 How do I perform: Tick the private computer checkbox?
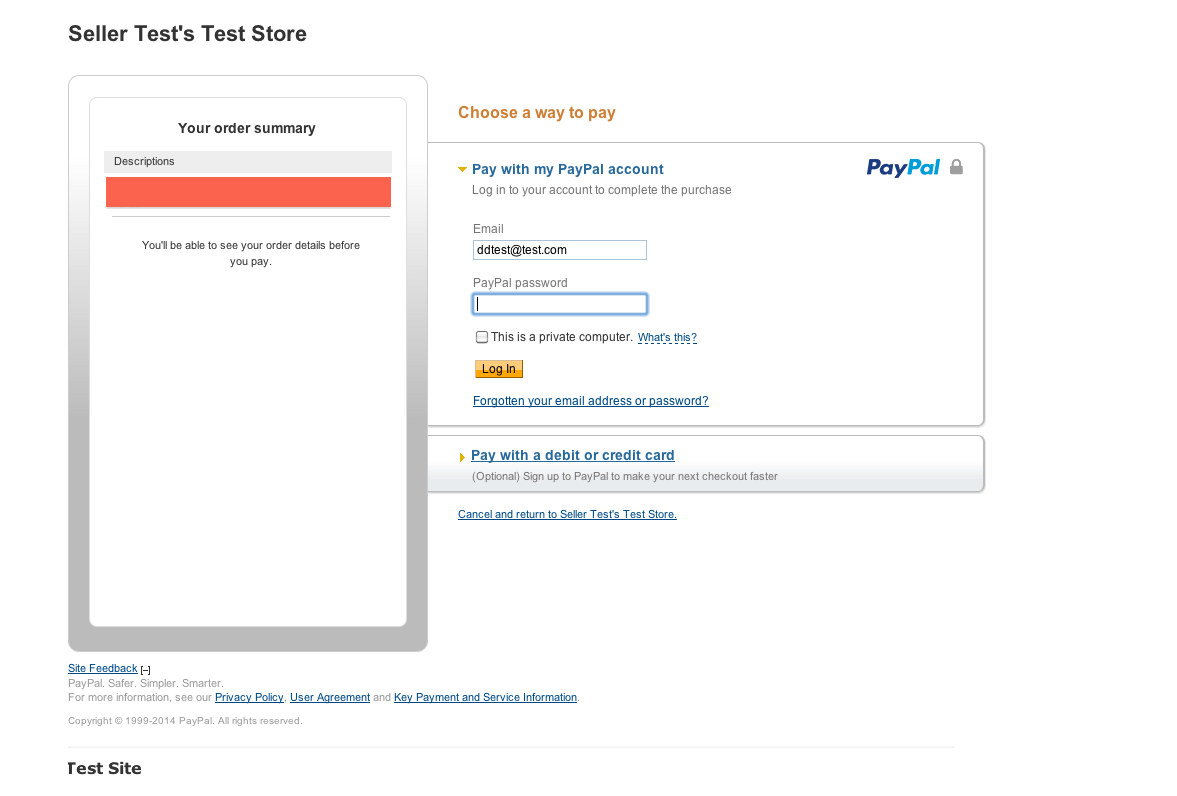click(x=482, y=337)
